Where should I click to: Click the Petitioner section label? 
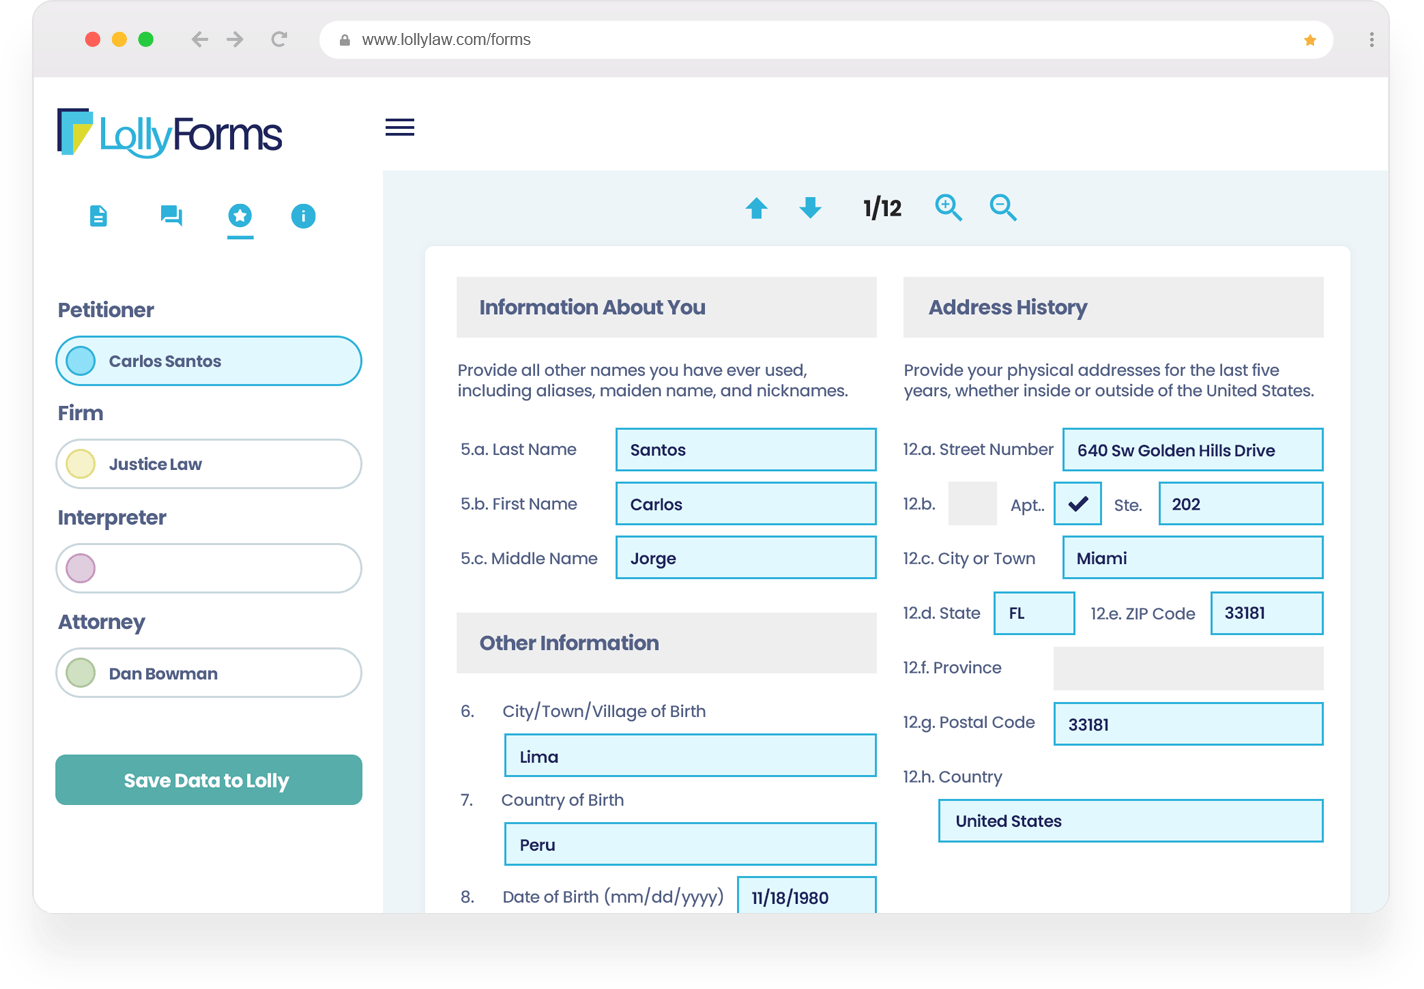(106, 310)
